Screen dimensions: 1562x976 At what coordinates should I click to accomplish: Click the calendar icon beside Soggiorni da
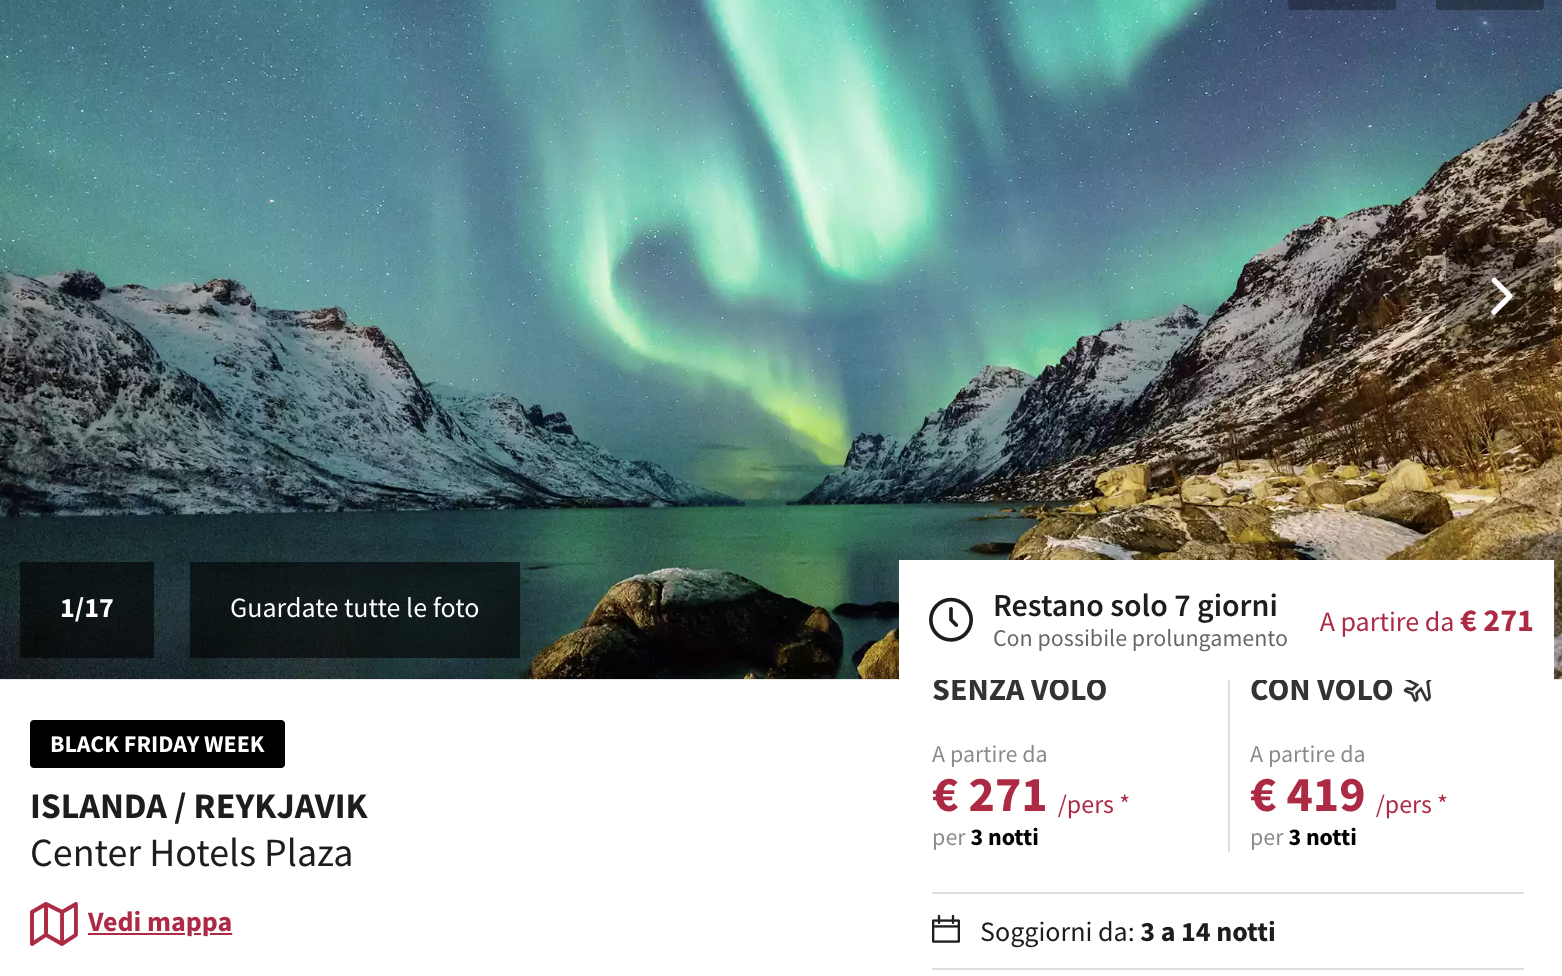[946, 930]
